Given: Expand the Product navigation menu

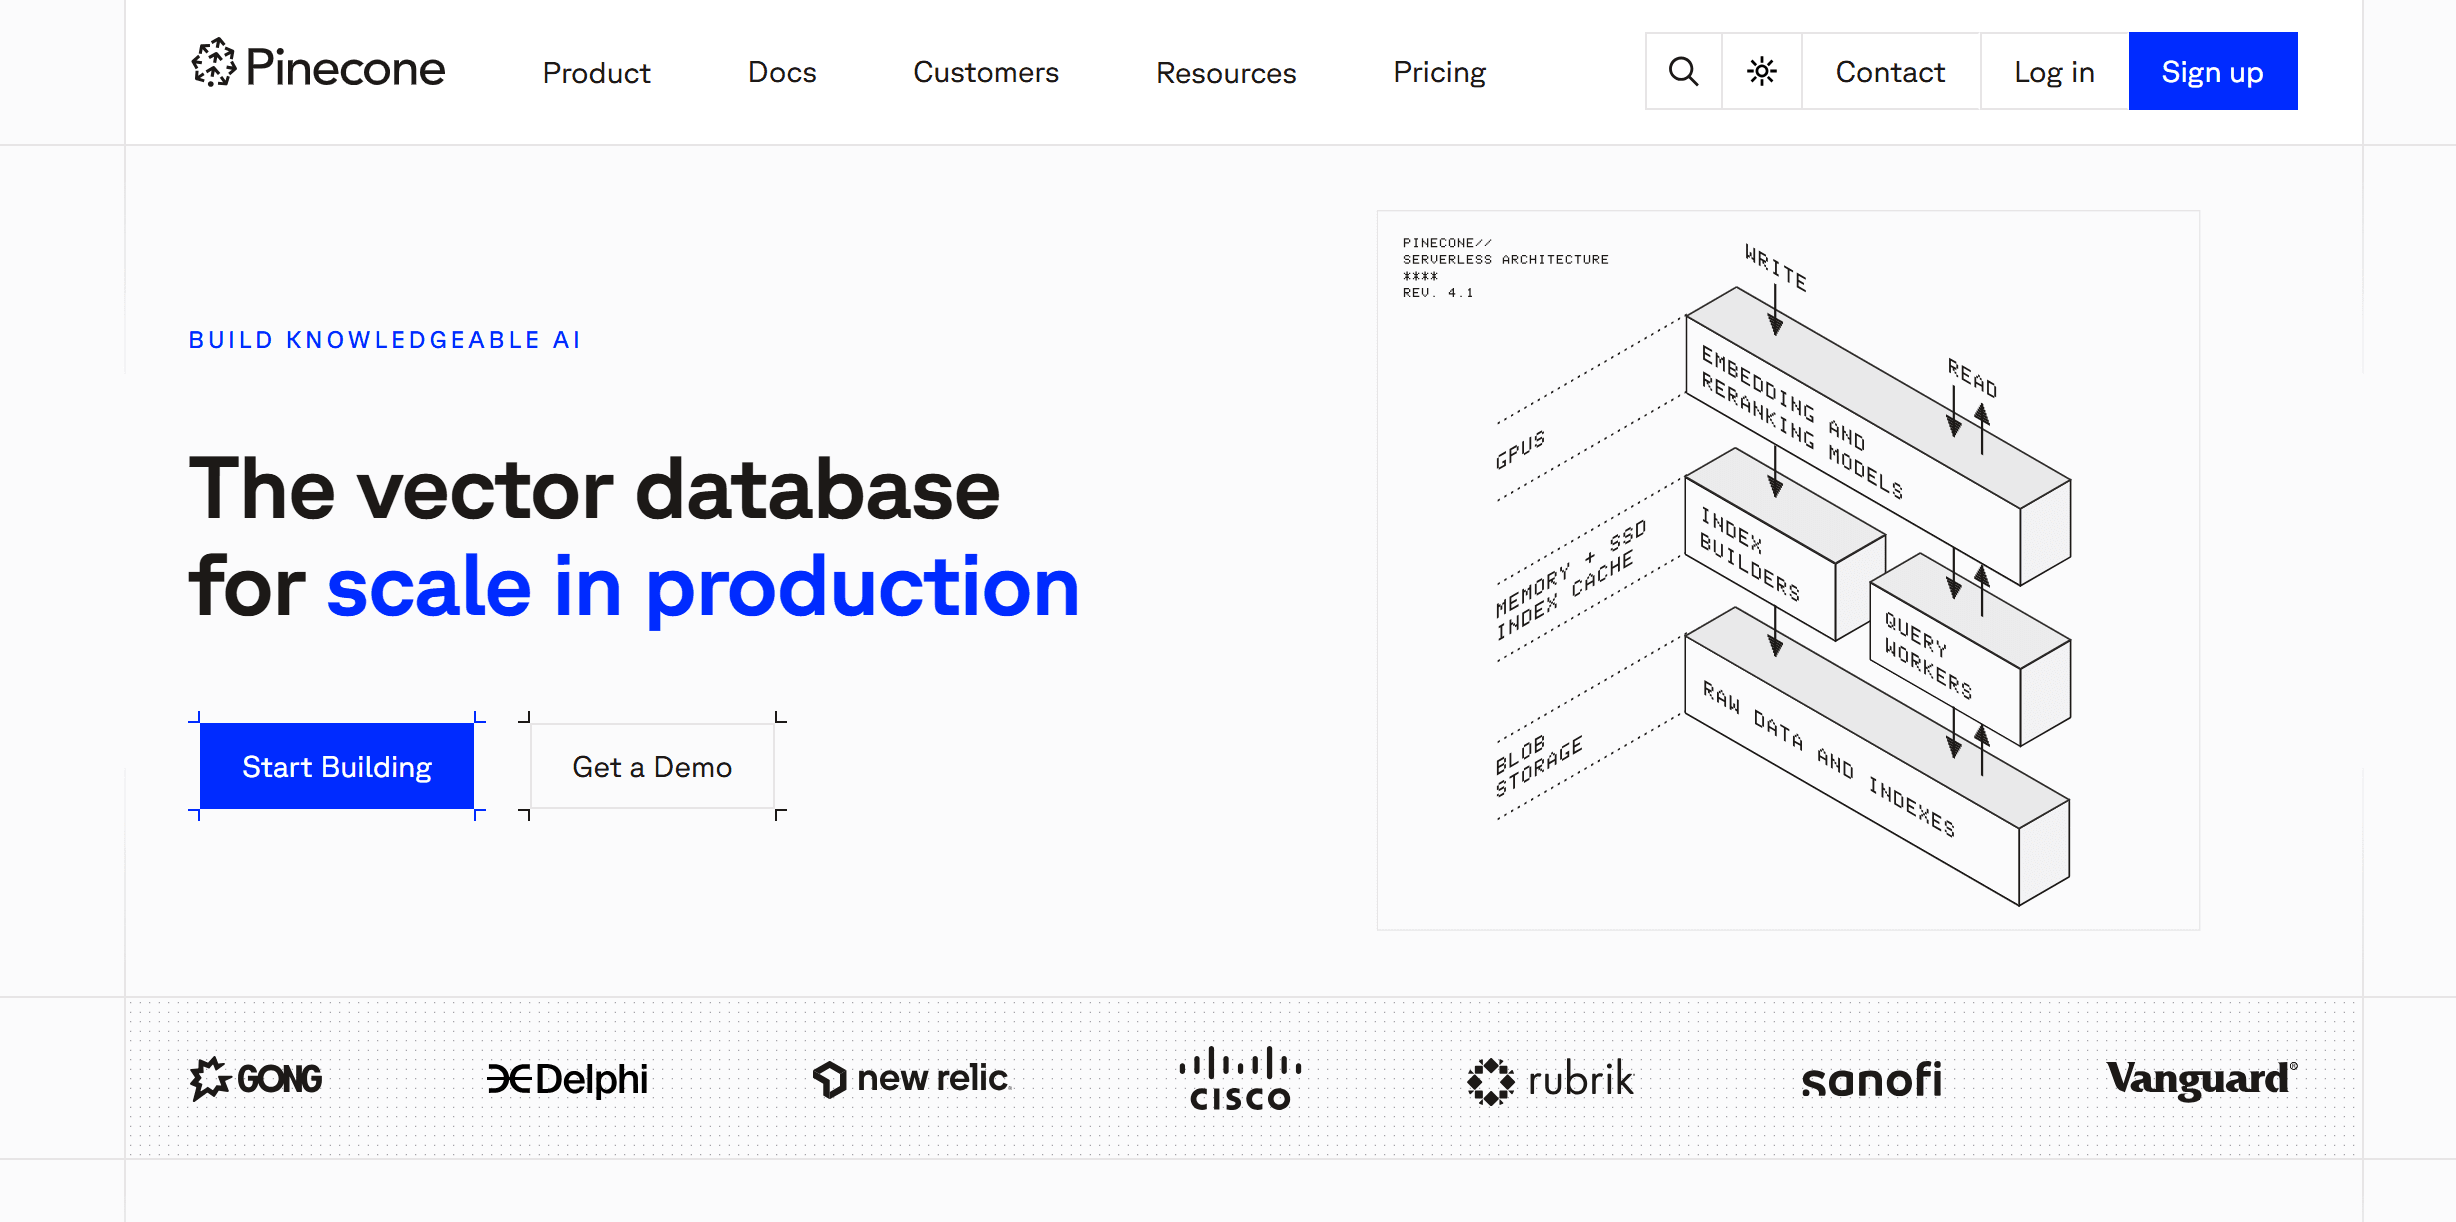Looking at the screenshot, I should point(596,72).
